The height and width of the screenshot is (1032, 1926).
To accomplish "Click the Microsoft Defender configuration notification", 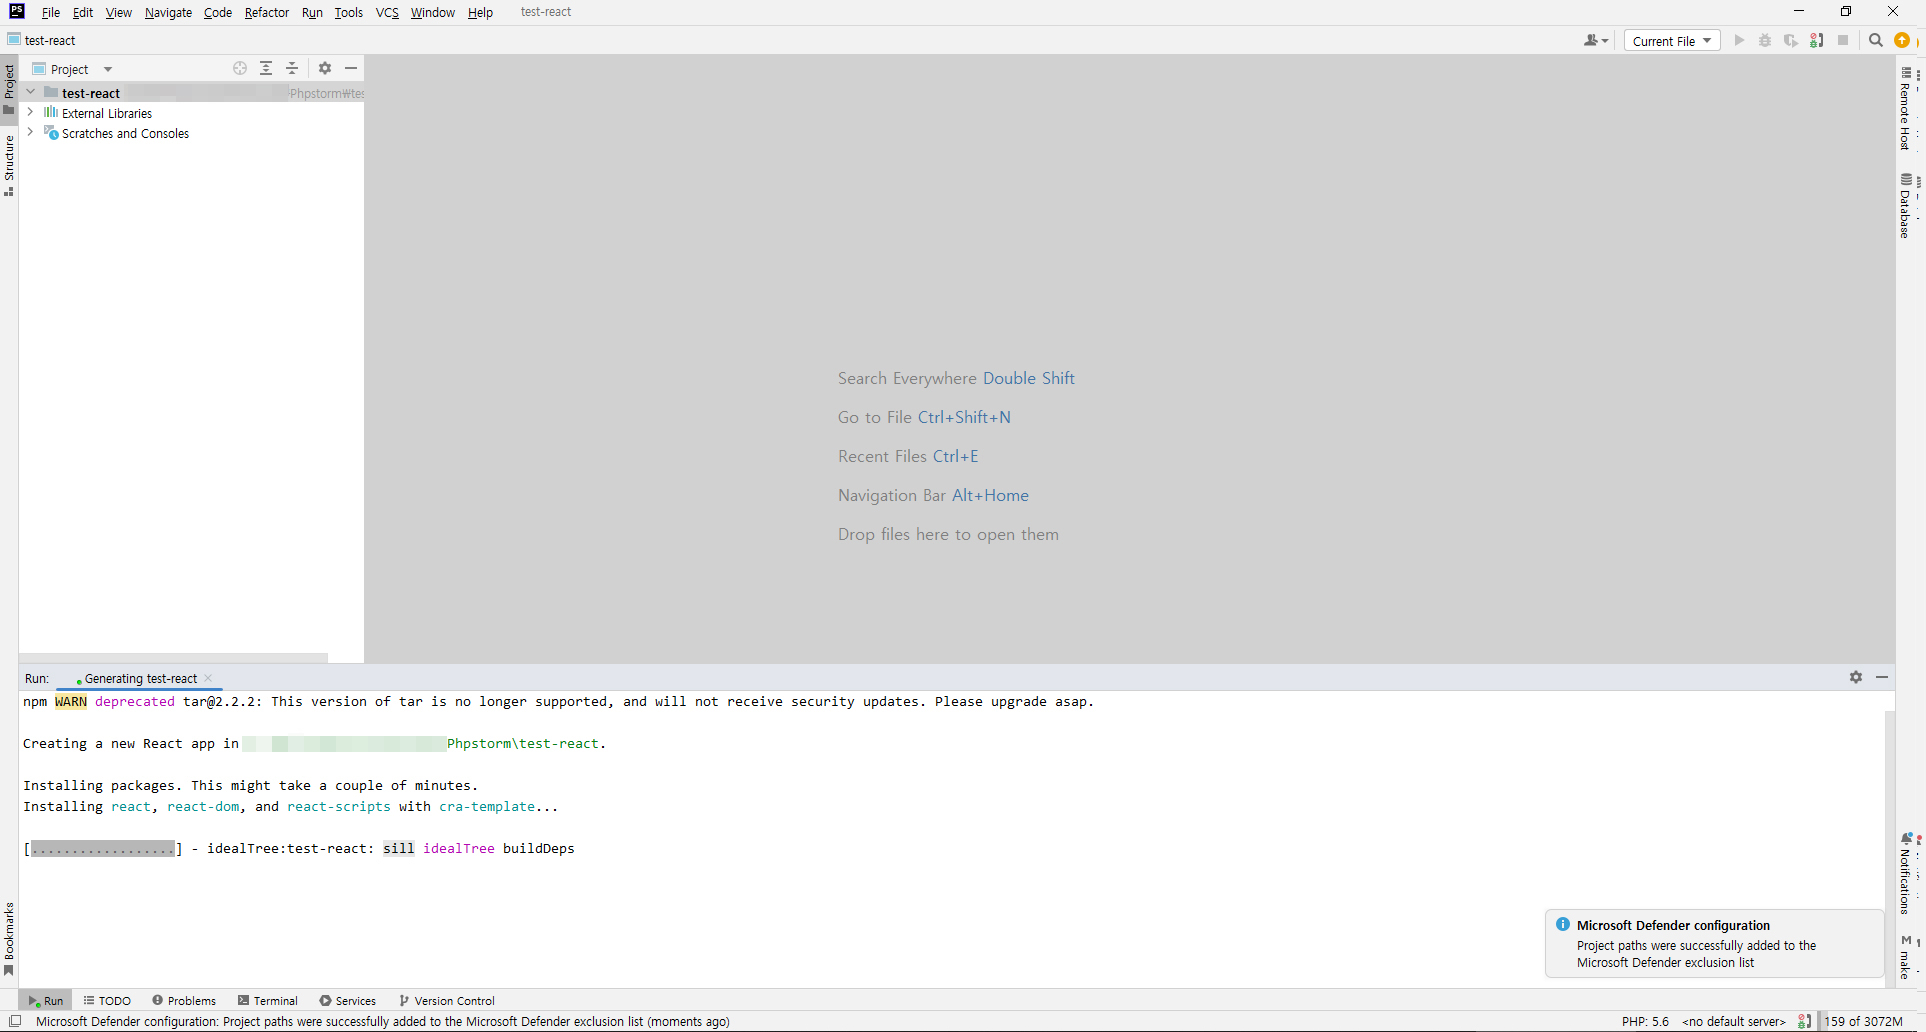I will coord(1714,943).
